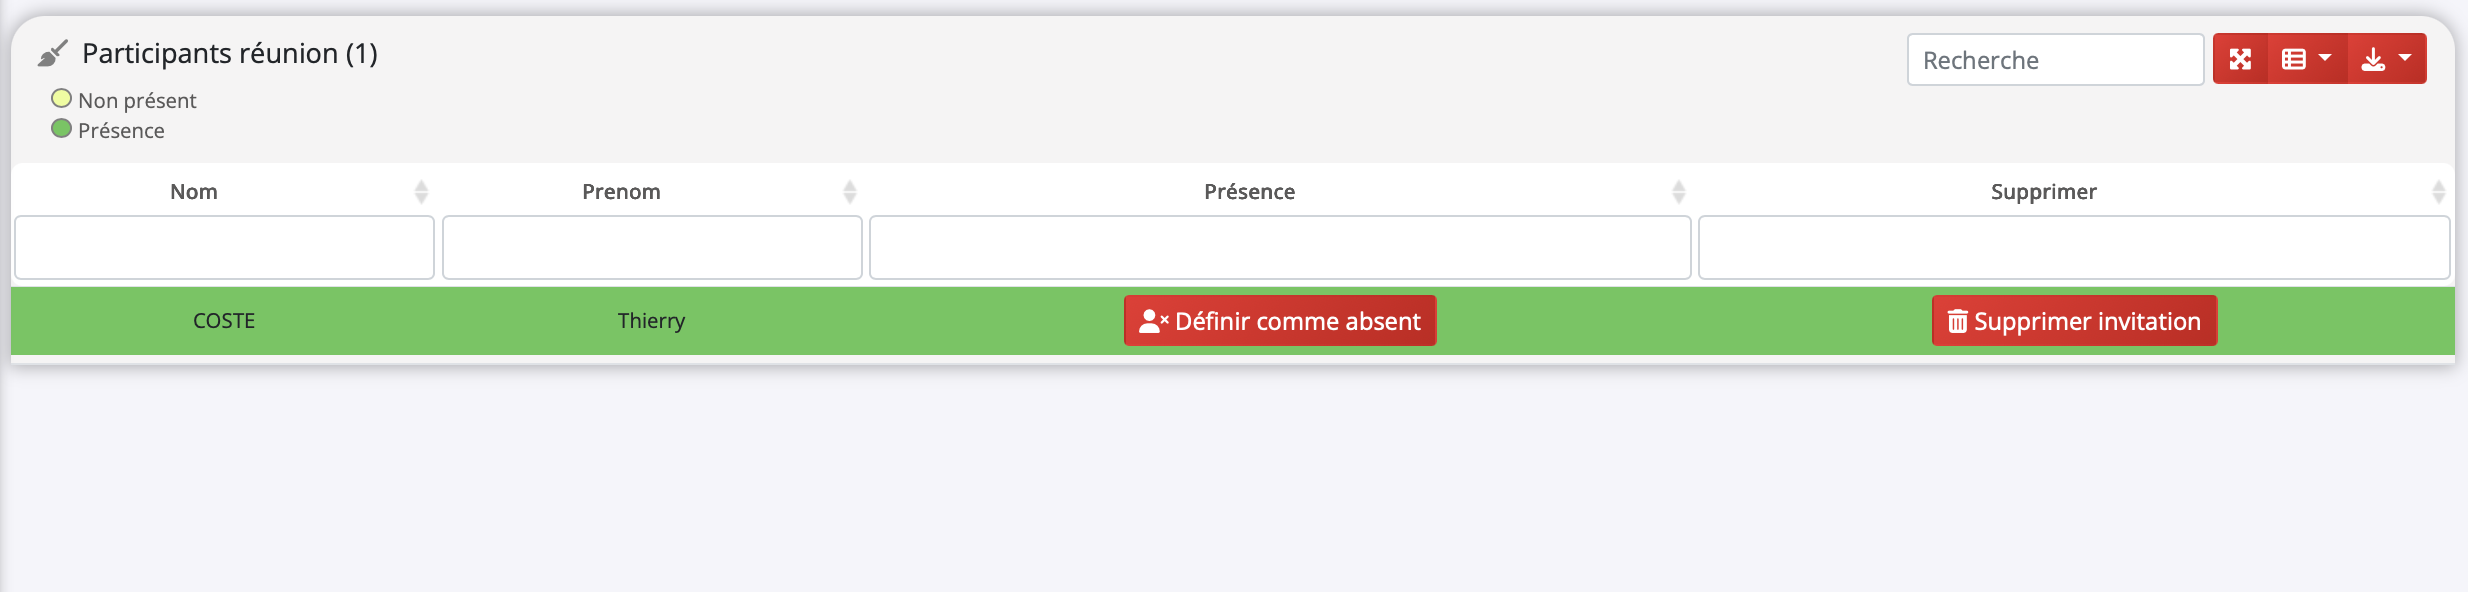Image resolution: width=2468 pixels, height=592 pixels.
Task: Open the column display list dropdown
Action: (2306, 59)
